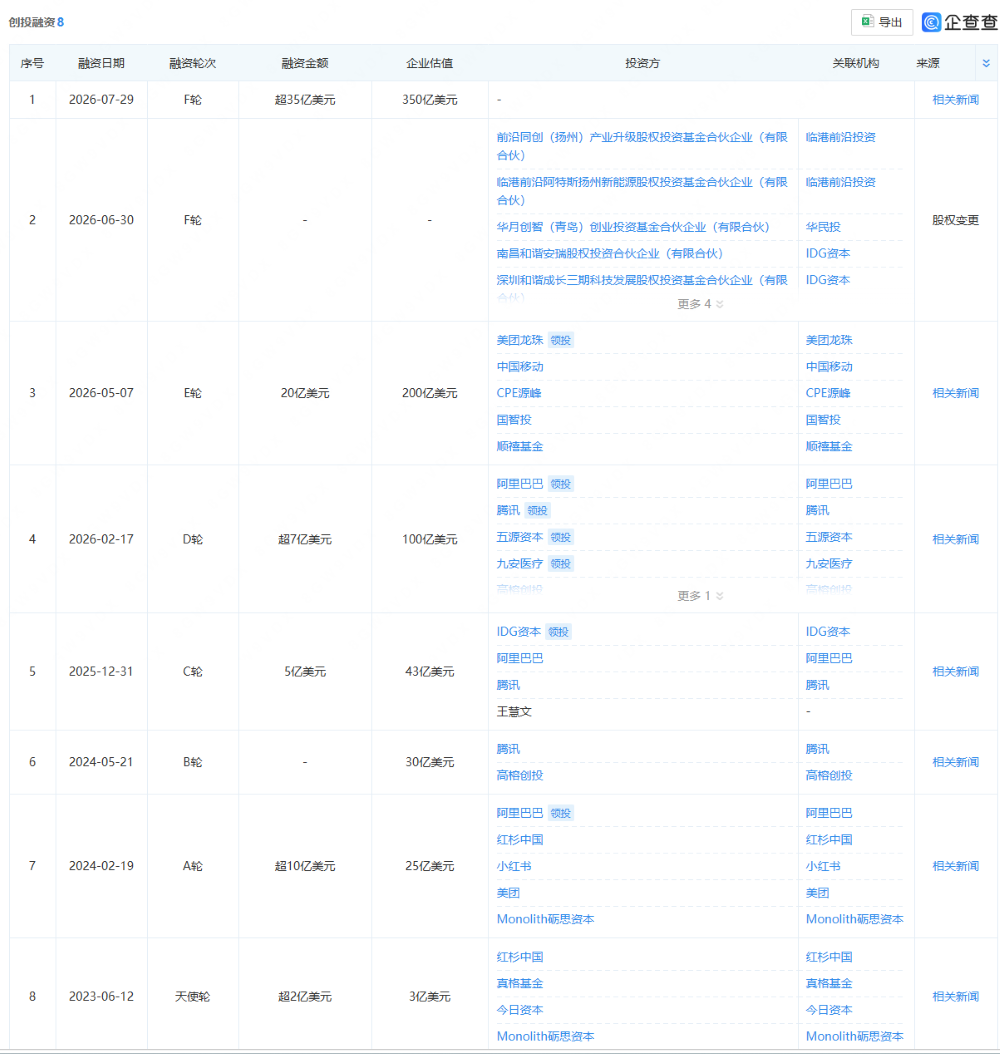Open the 华月创智（青岛）创业投资基金 link

tap(633, 227)
